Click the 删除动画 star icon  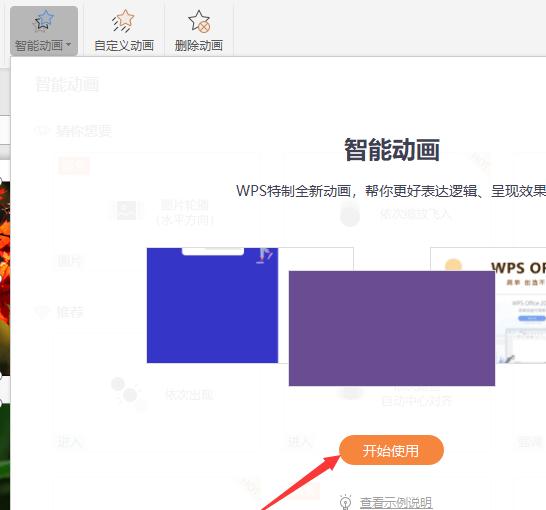(x=199, y=21)
